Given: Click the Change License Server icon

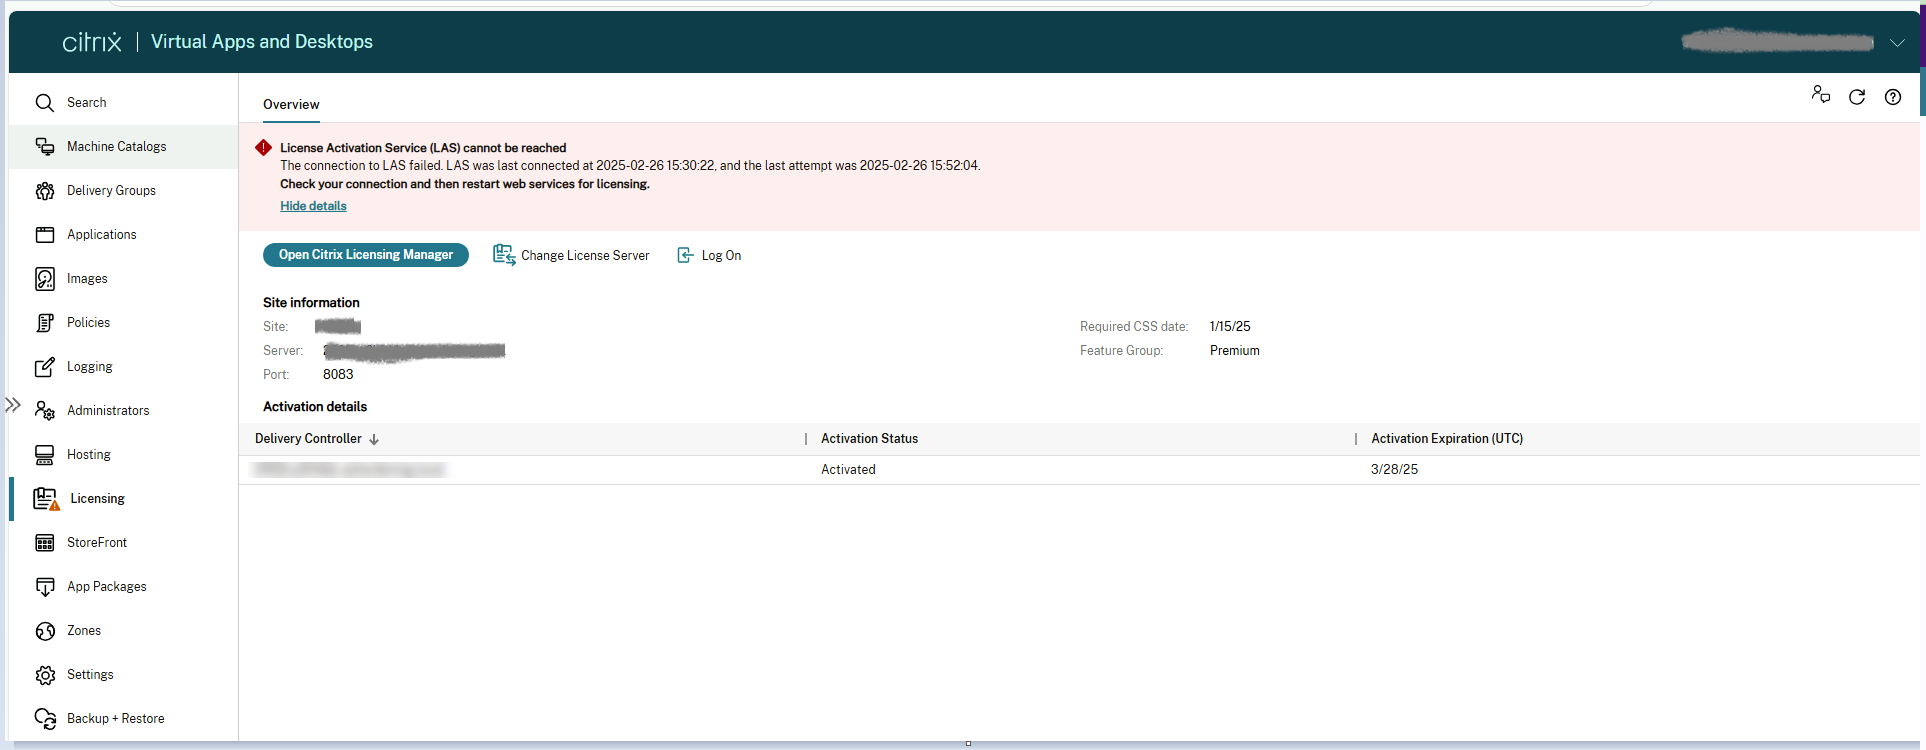Looking at the screenshot, I should click(504, 255).
